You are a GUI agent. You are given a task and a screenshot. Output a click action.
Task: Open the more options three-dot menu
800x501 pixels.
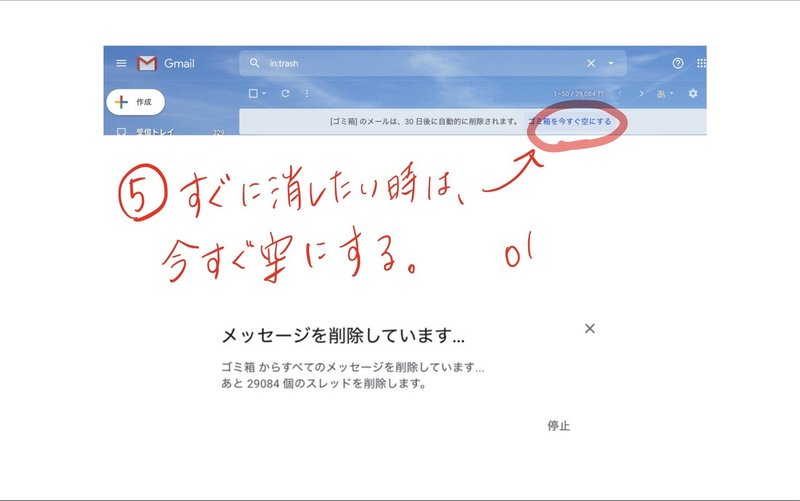pos(307,93)
